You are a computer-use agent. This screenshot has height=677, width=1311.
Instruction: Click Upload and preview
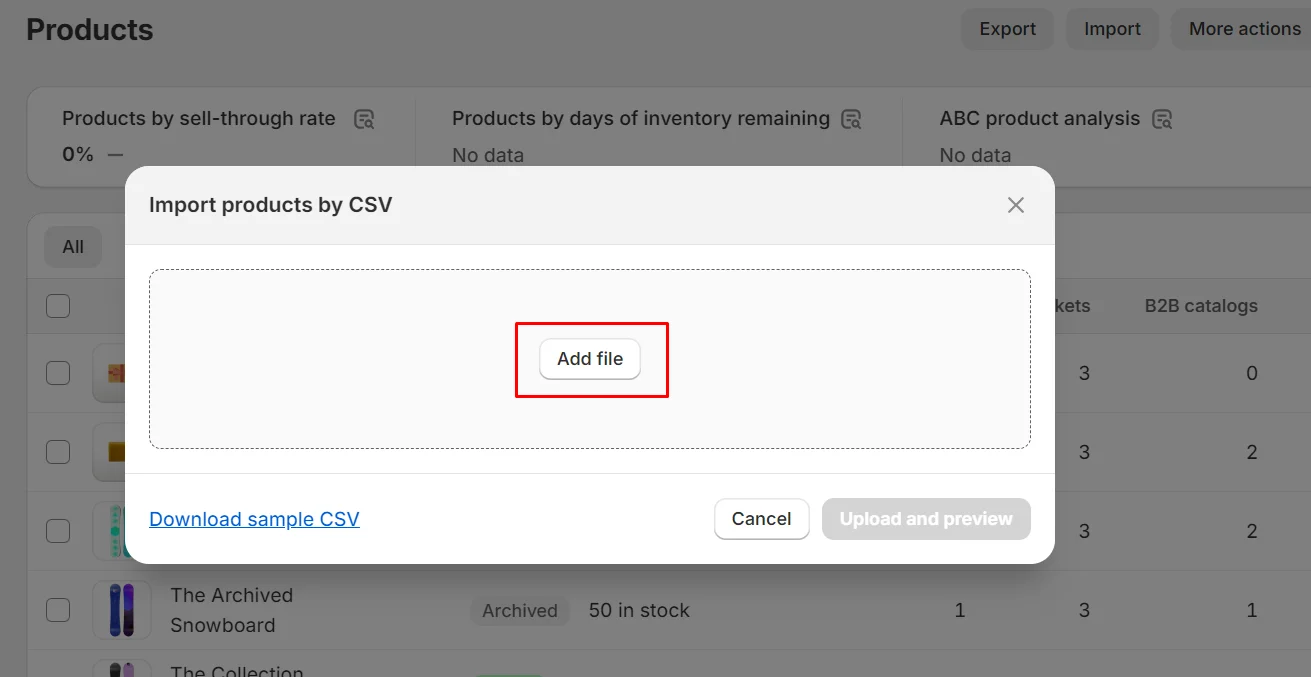click(x=925, y=519)
